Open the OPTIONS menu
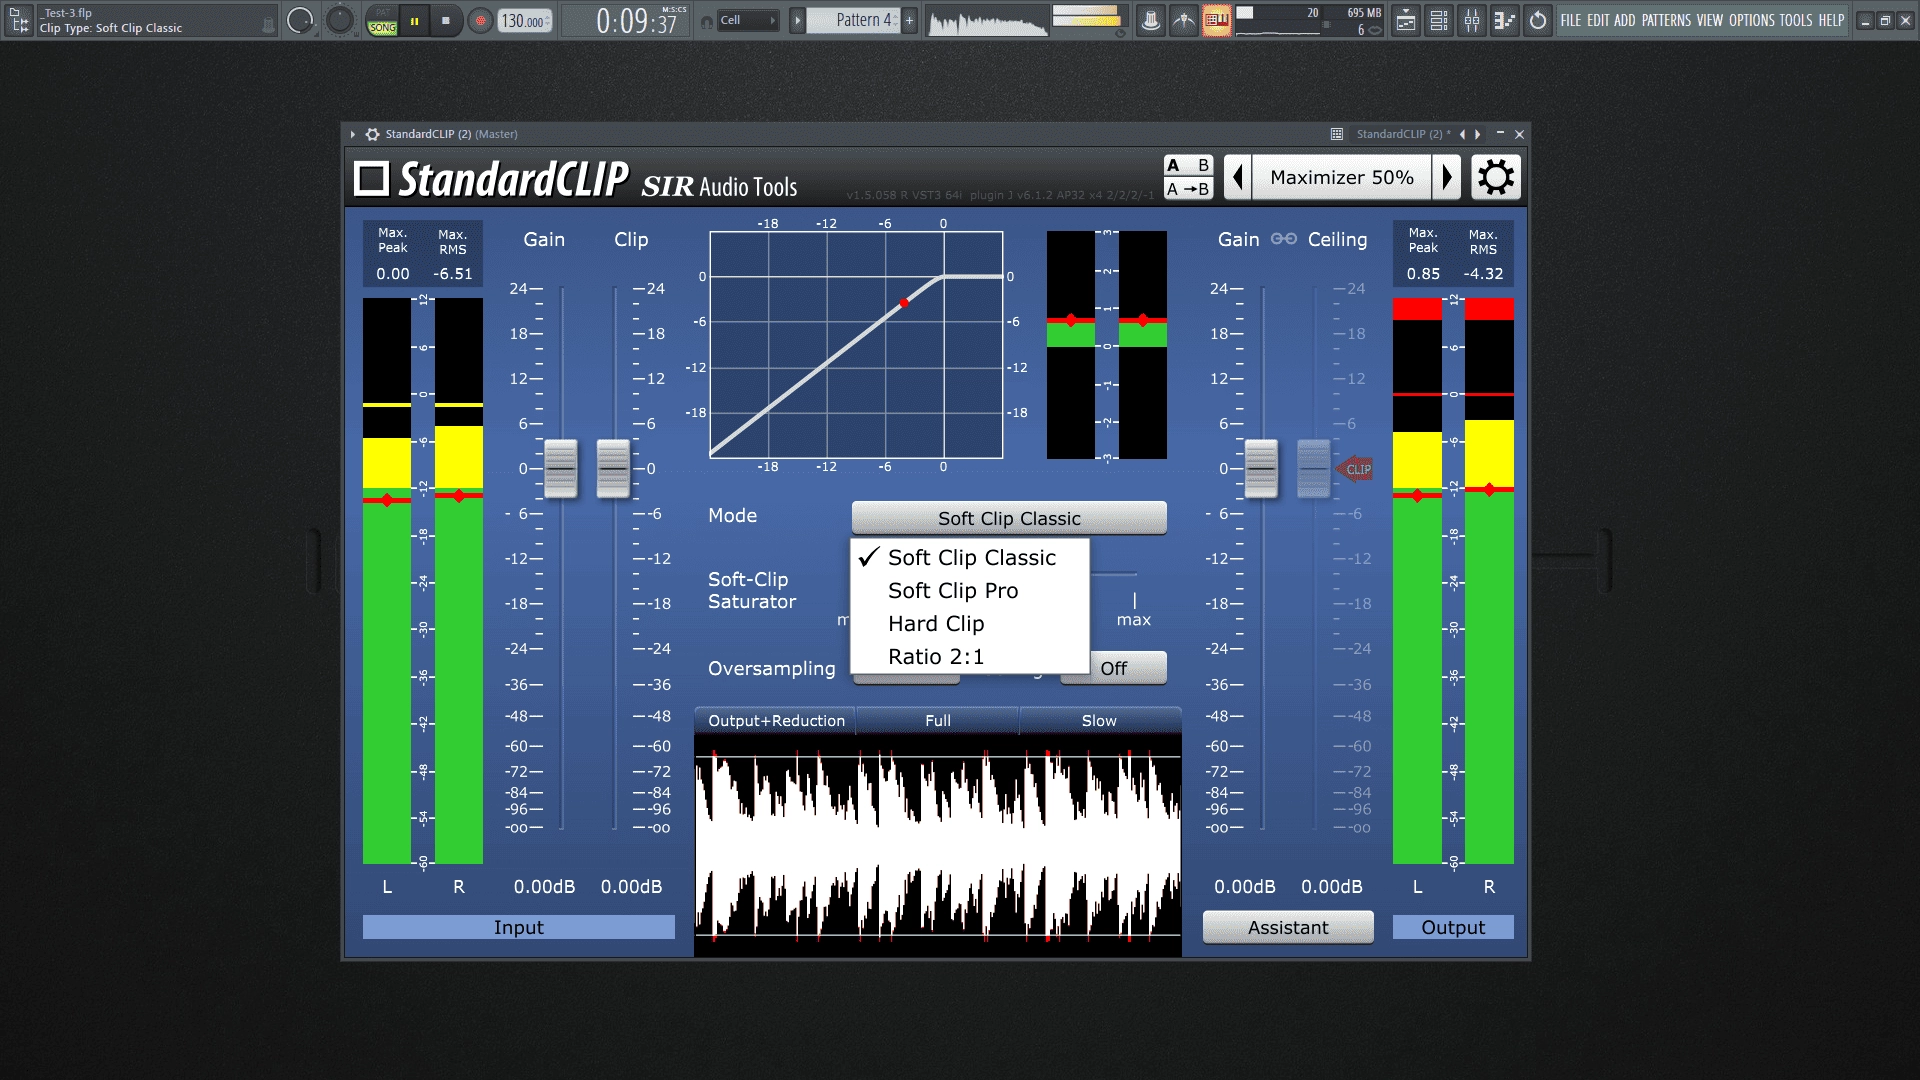The image size is (1920, 1080). tap(1752, 20)
